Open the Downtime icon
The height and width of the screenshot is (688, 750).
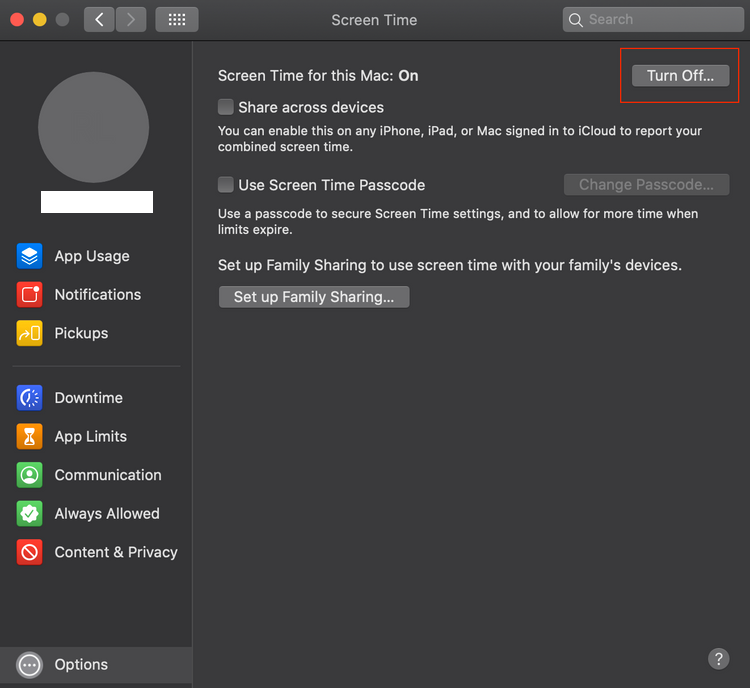[30, 398]
